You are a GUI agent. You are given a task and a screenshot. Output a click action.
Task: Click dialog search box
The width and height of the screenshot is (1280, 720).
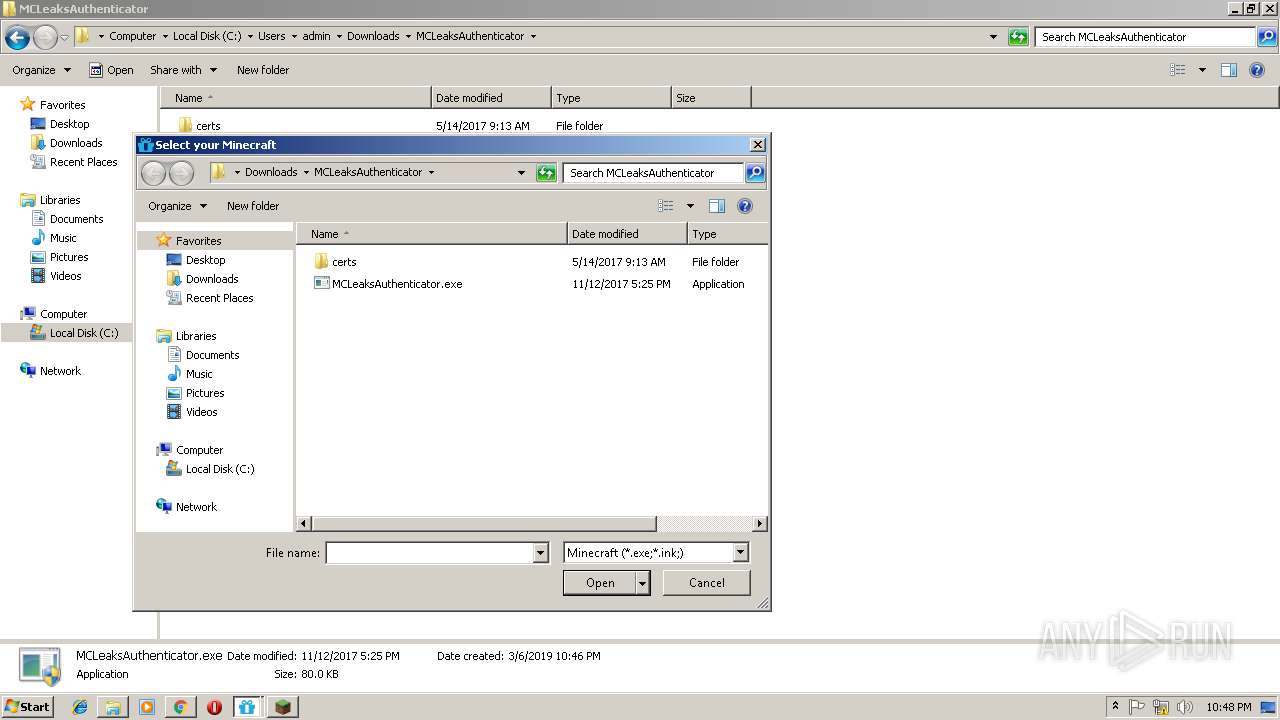pos(654,173)
